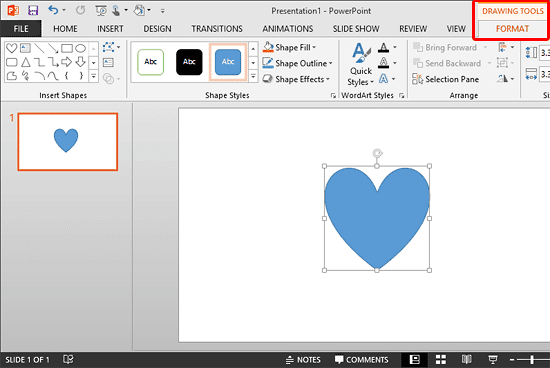Select the Freeform shape tool

click(x=12, y=76)
